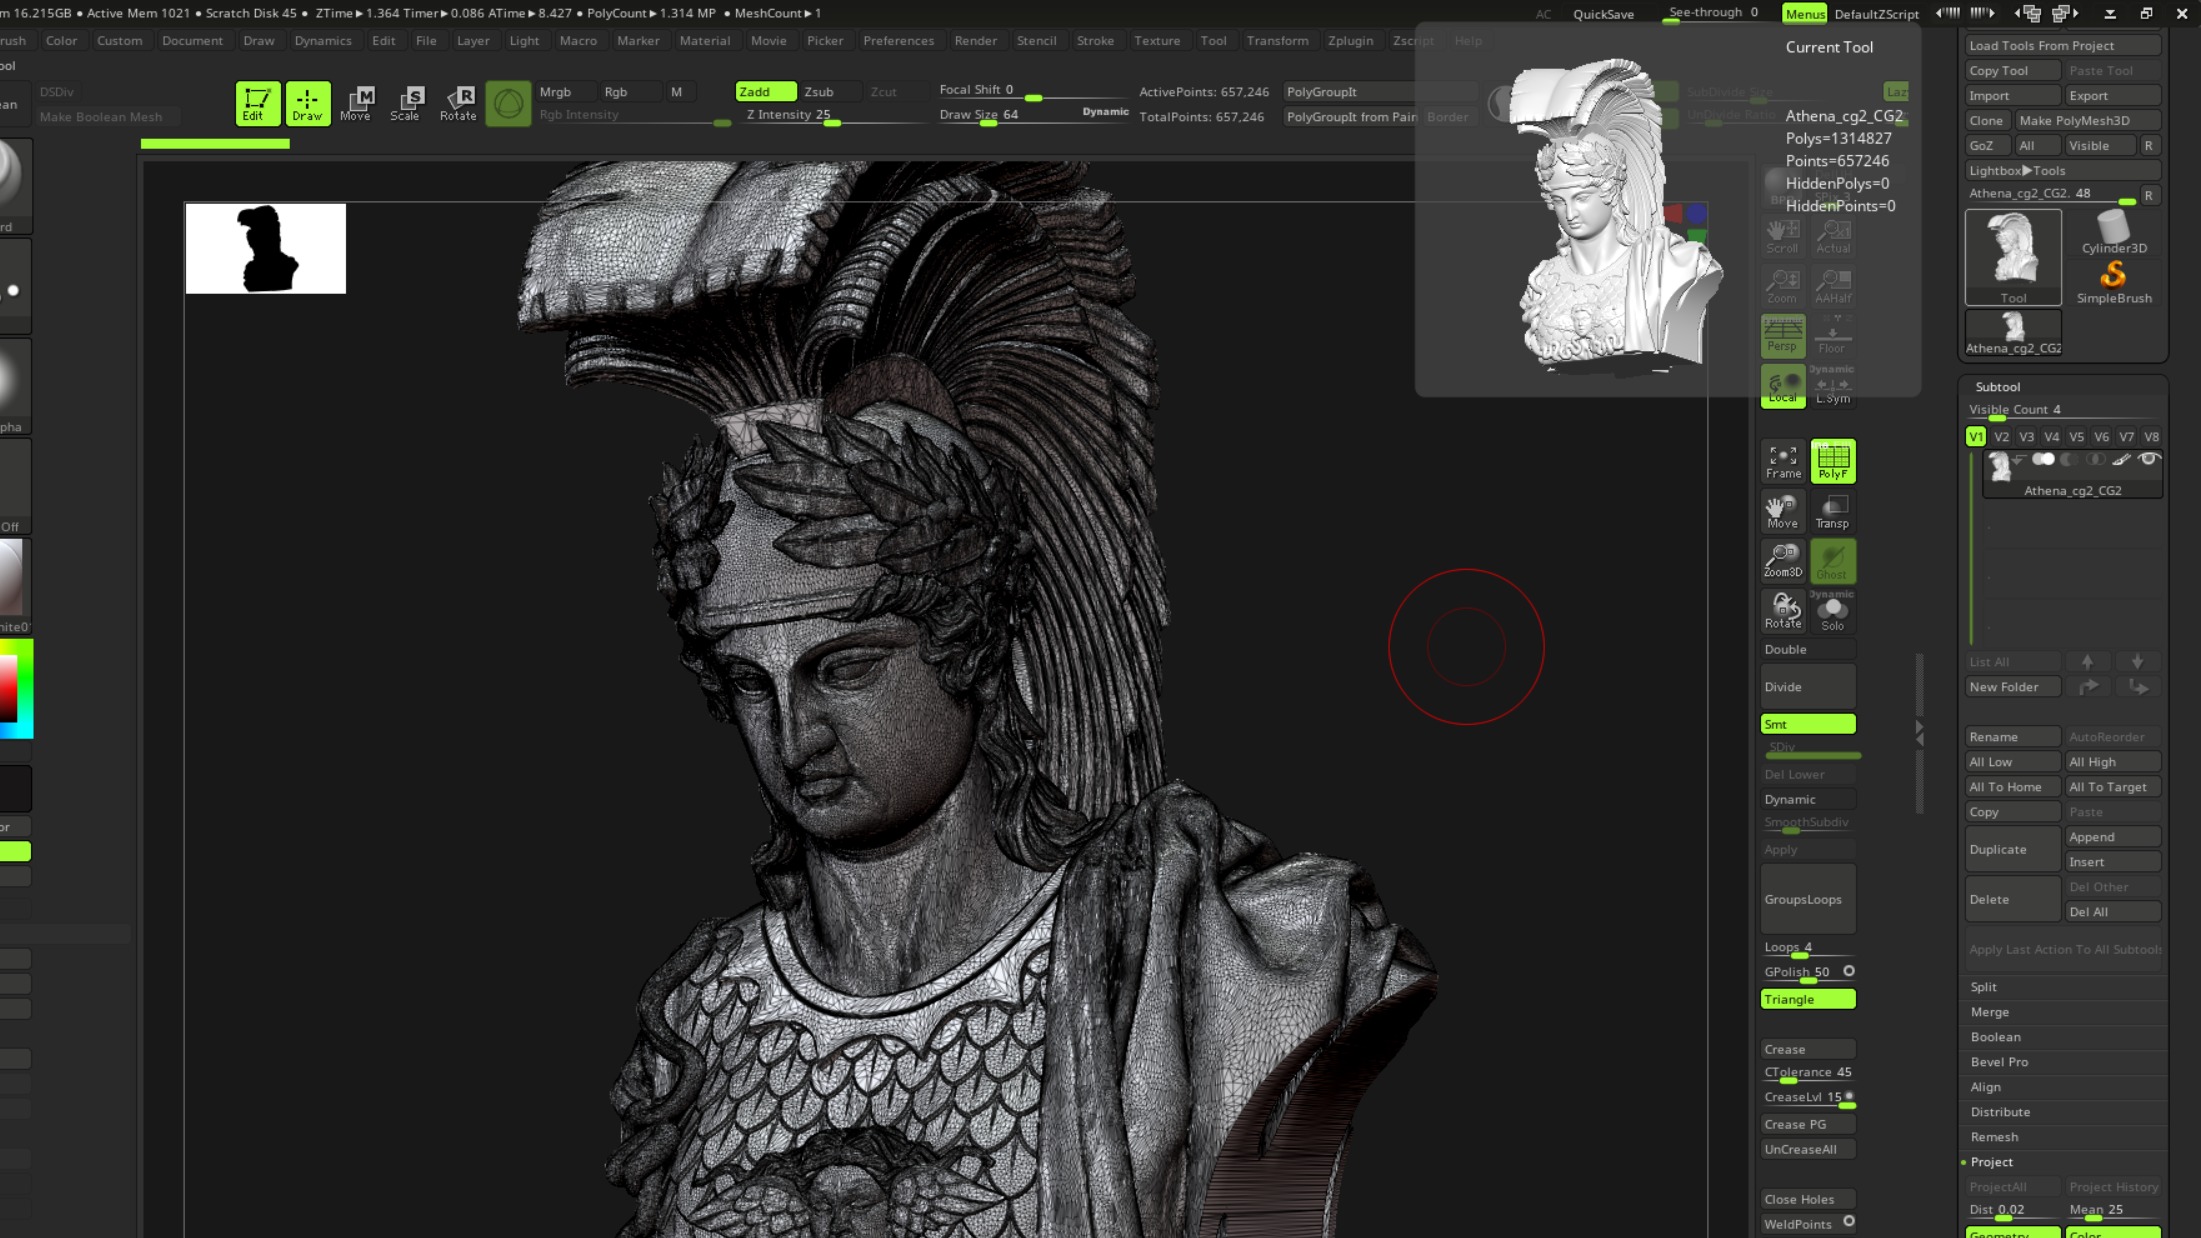Click the Zoom3D navigation icon
The width and height of the screenshot is (2201, 1238).
1783,561
